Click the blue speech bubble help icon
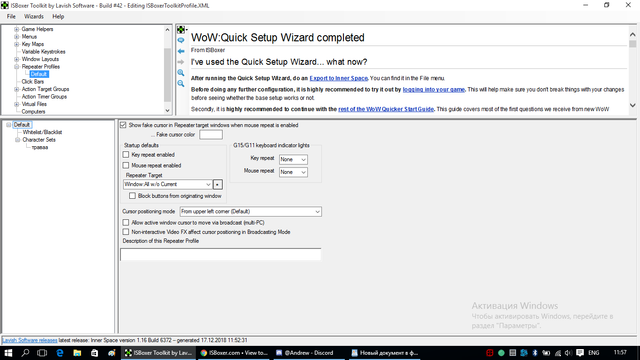This screenshot has width=640, height=360. coord(181,40)
